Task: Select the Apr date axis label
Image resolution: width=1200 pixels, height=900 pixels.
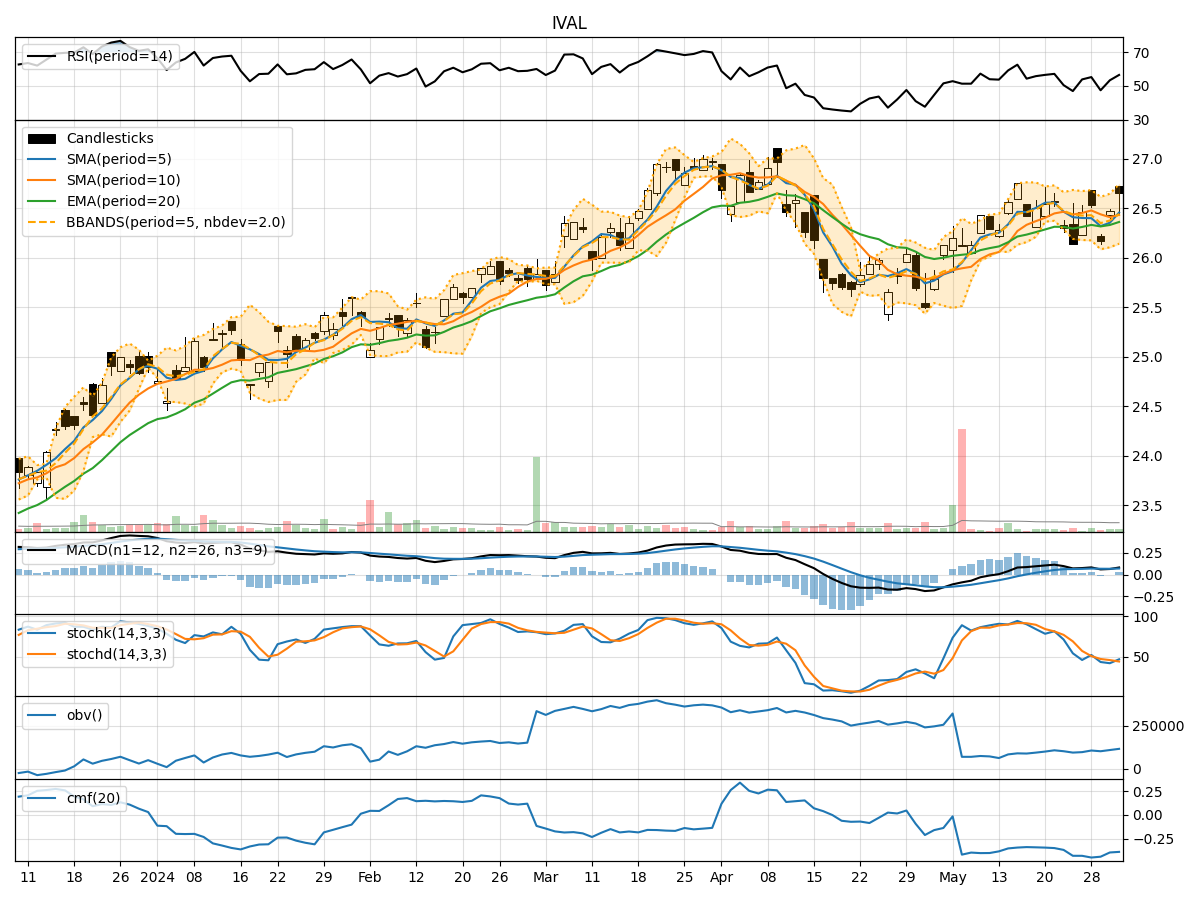Action: [721, 877]
